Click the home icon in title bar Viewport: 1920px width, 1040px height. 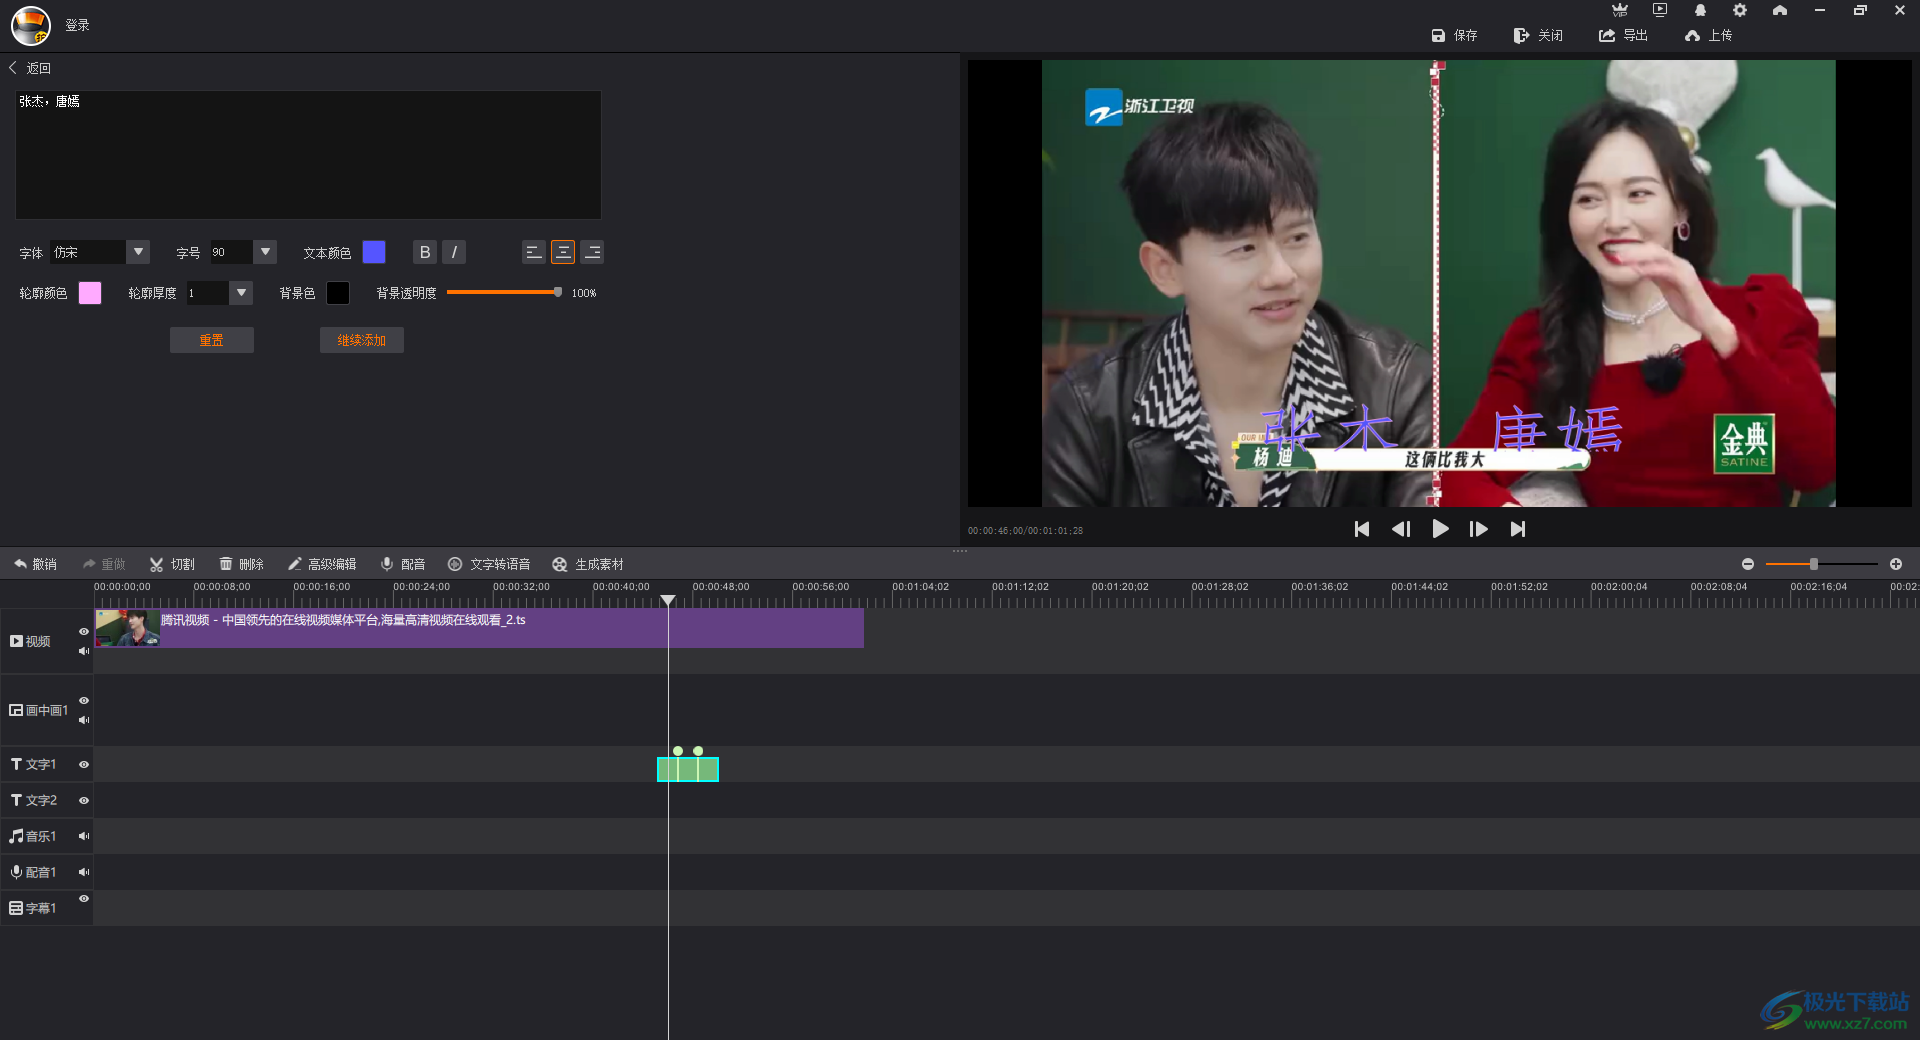click(x=1780, y=10)
